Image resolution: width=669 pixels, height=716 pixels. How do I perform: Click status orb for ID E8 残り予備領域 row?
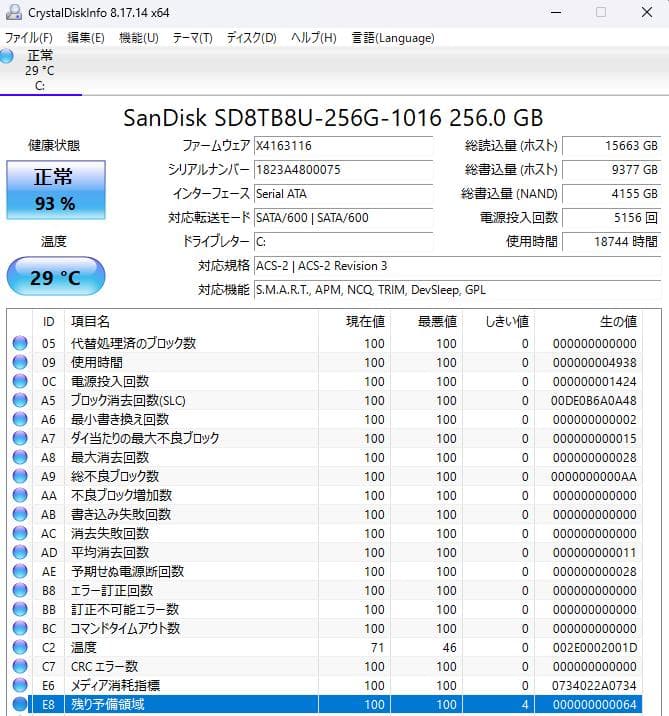[x=20, y=704]
